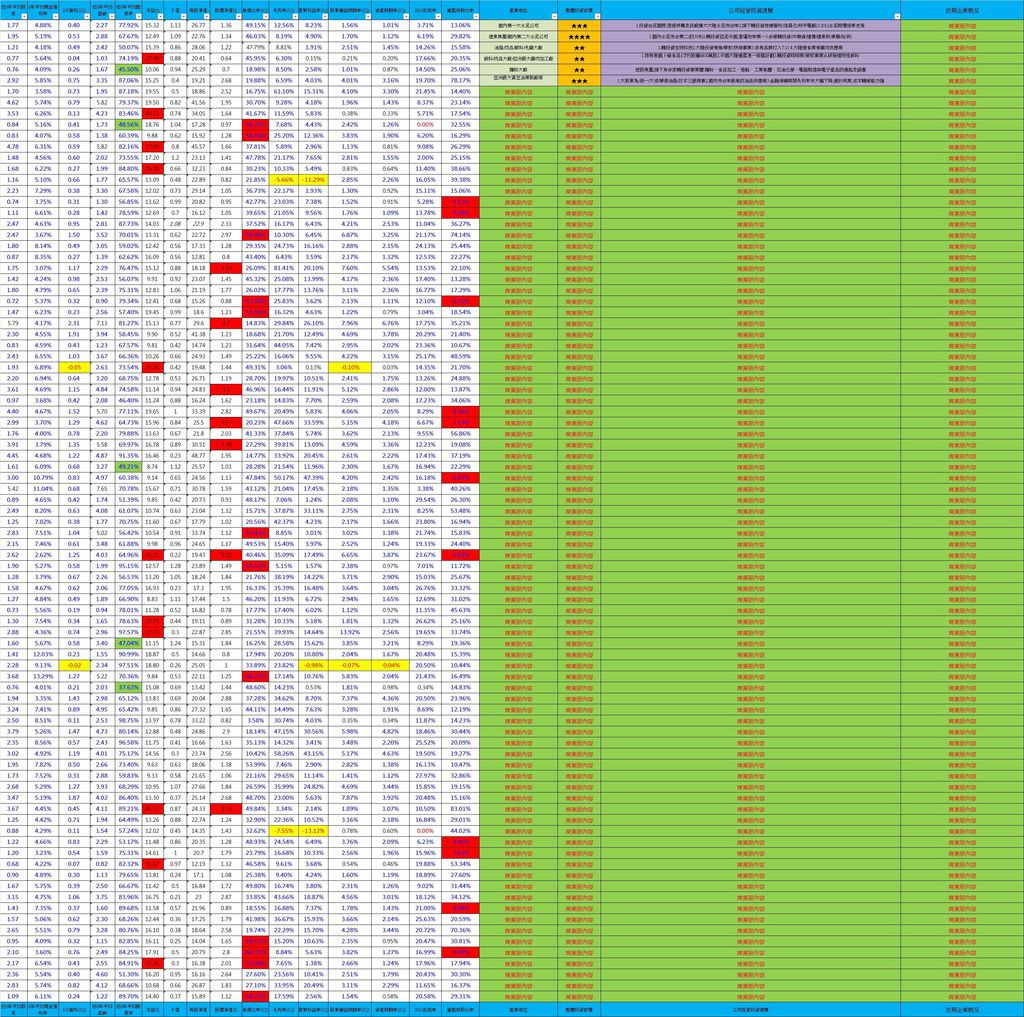Open the 營業利益率(Q) column filter dropdown

coord(325,16)
